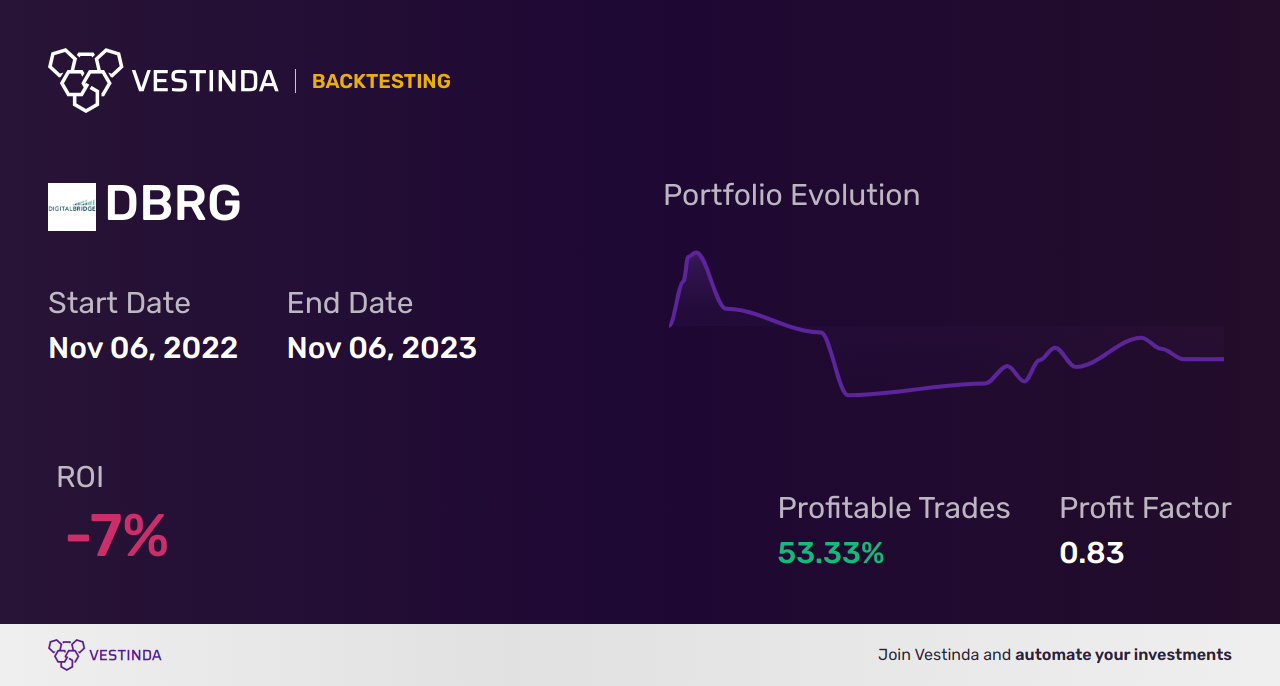Screen dimensions: 1280x686
Task: Click the -7% ROI value
Action: pyautogui.click(x=117, y=536)
